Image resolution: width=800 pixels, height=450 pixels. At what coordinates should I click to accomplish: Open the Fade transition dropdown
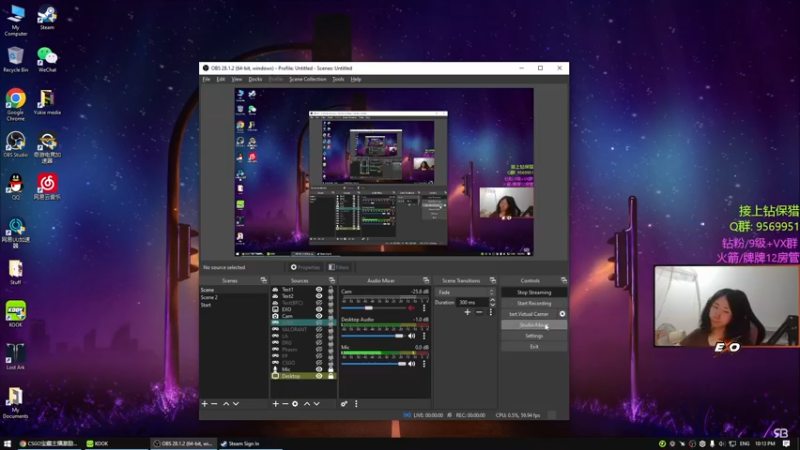[465, 292]
